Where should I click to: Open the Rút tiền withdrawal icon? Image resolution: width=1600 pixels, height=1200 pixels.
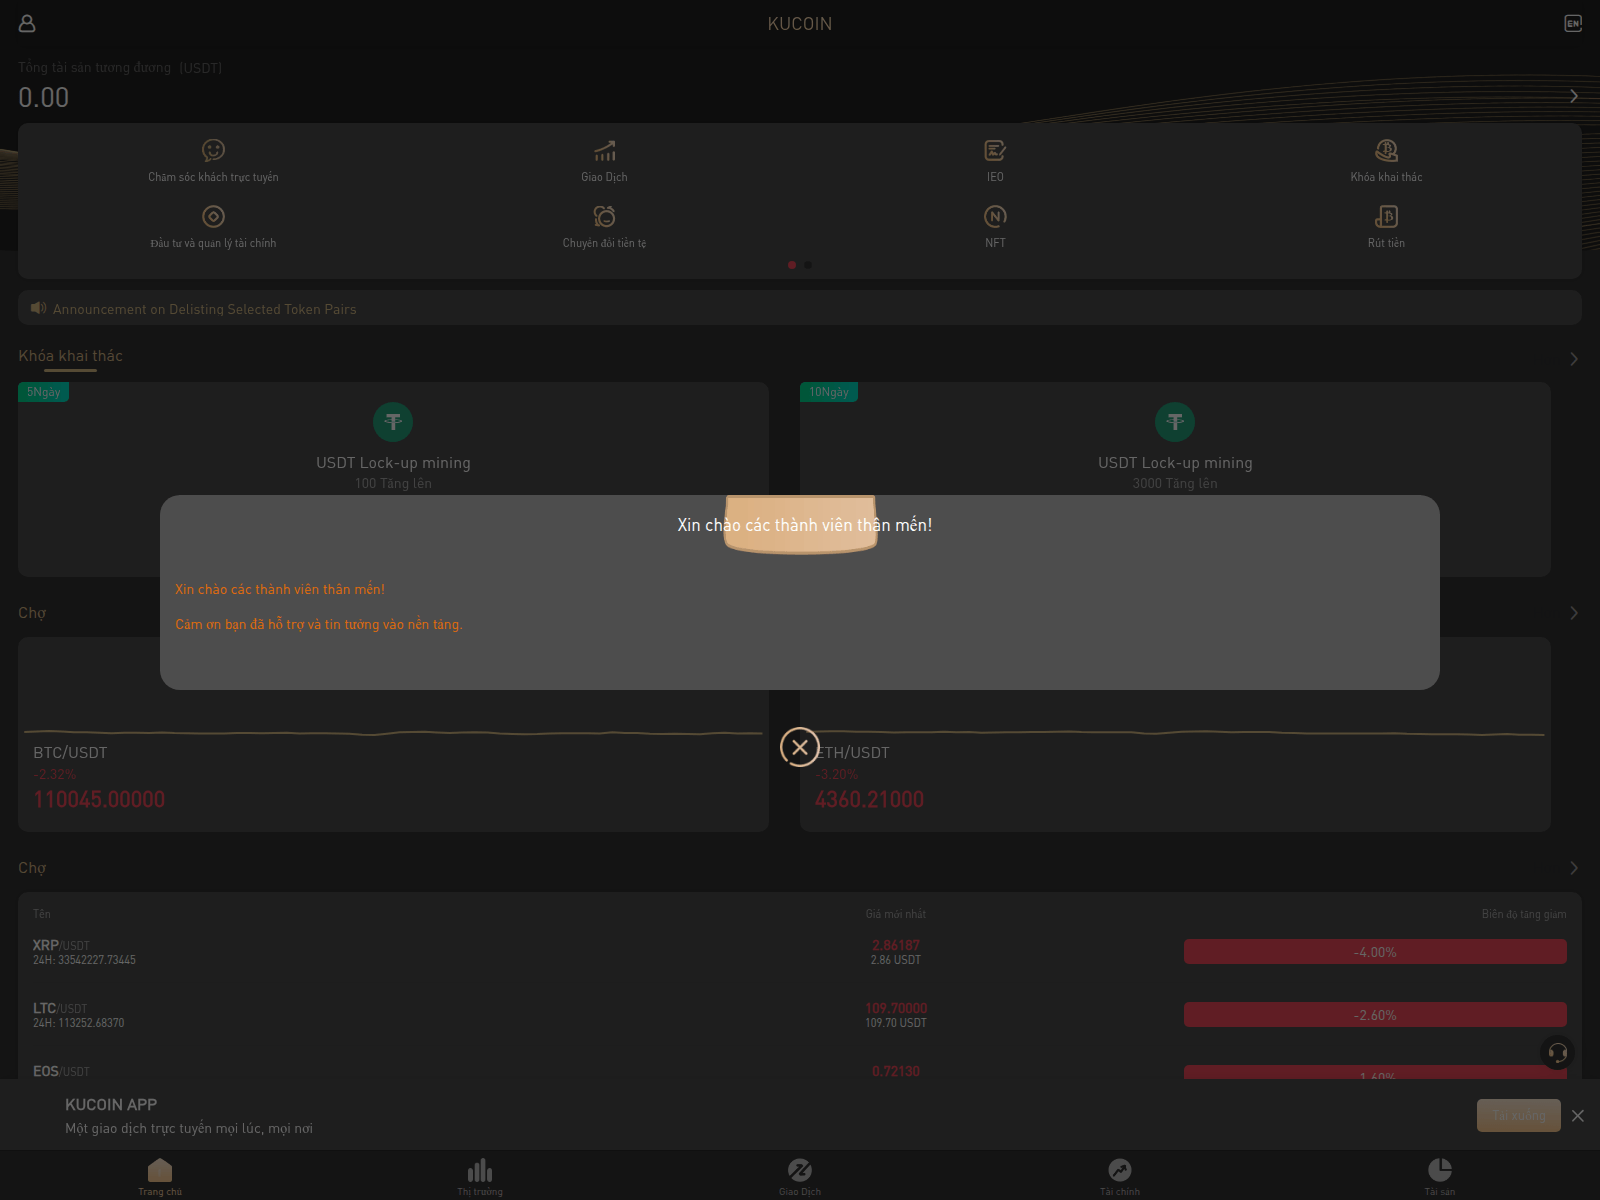point(1386,216)
